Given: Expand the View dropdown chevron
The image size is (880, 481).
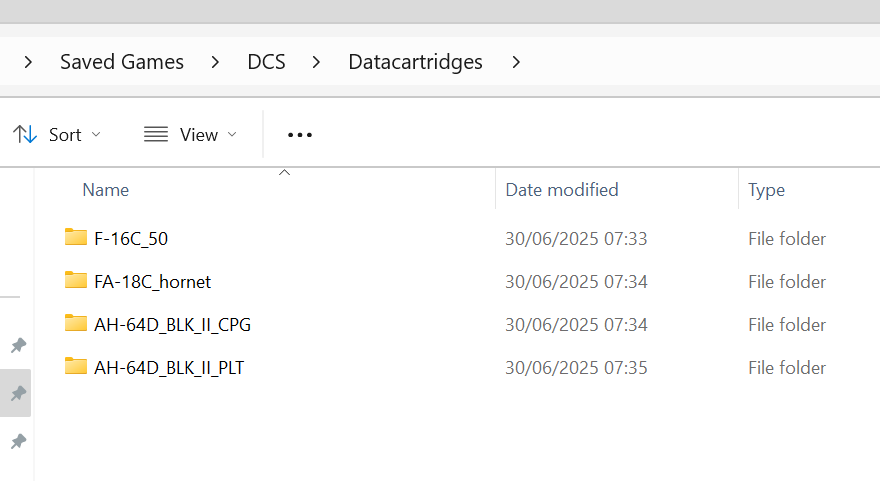Looking at the screenshot, I should (x=232, y=135).
